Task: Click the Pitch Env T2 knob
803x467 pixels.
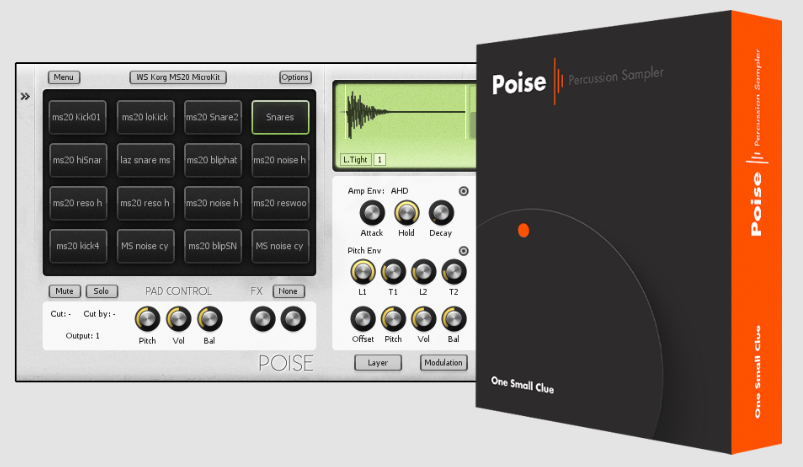Action: 454,272
